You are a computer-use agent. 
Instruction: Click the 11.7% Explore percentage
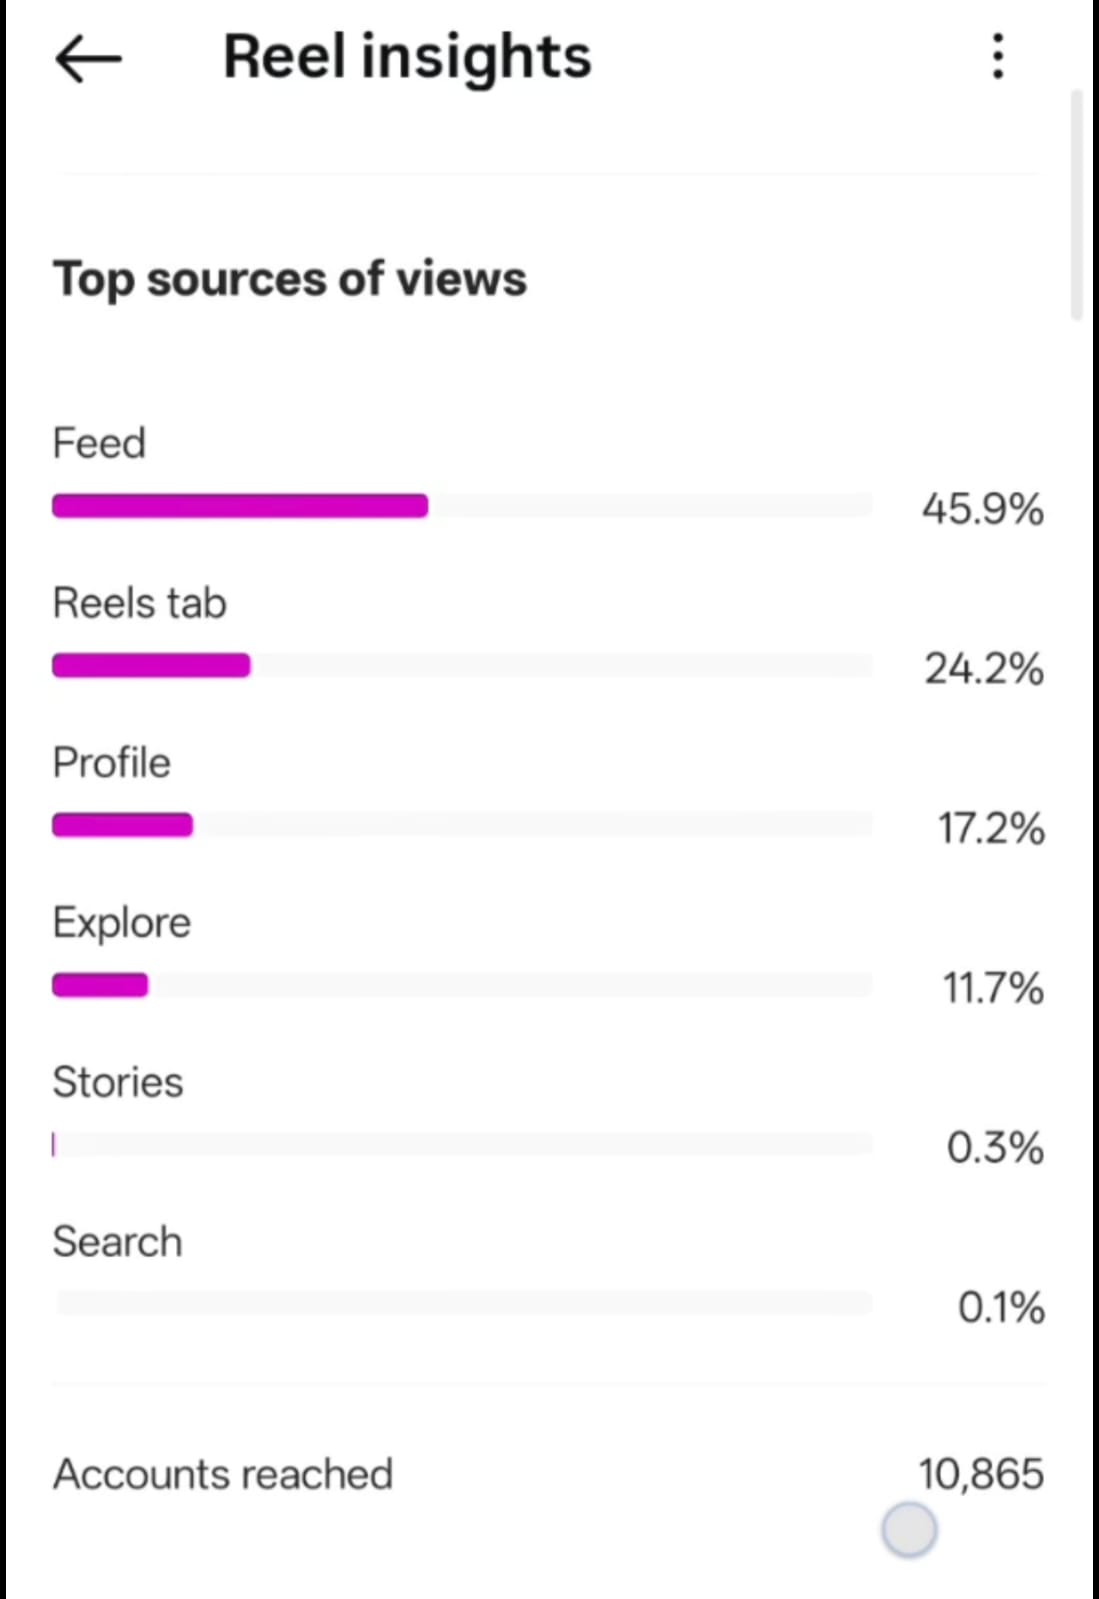click(x=992, y=988)
